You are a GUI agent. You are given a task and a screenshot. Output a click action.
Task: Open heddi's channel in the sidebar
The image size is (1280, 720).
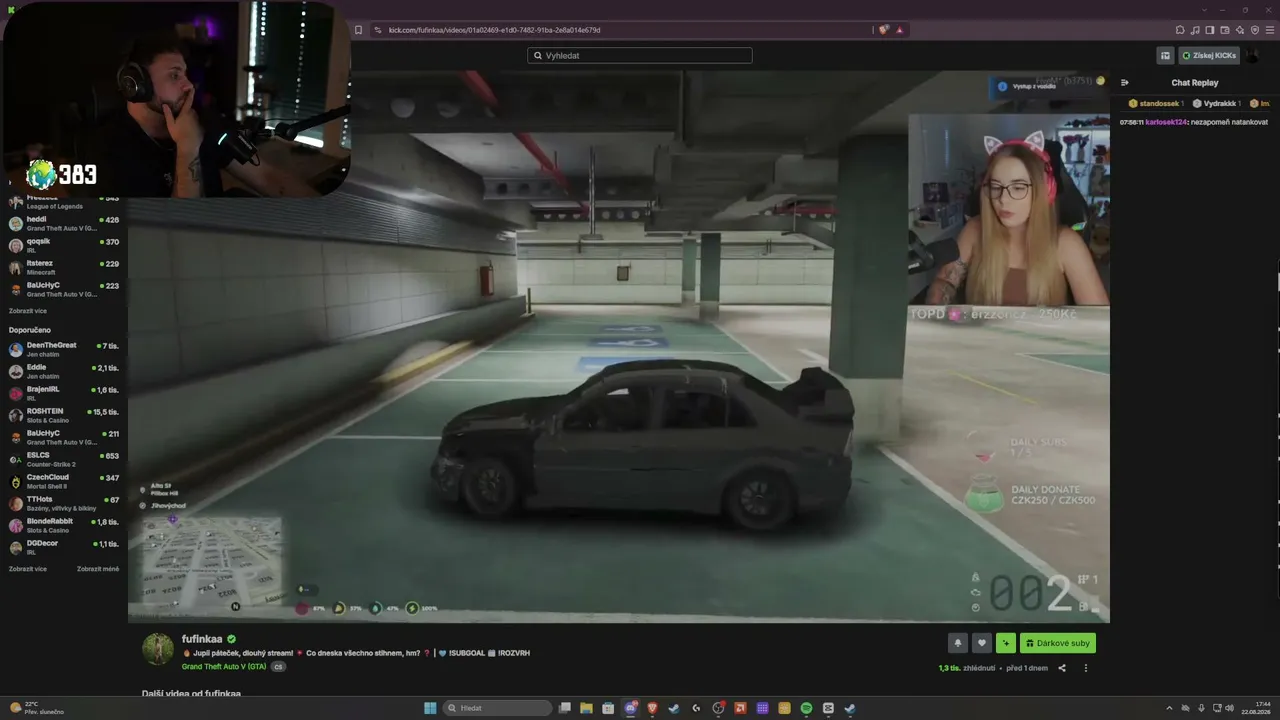[x=64, y=223]
